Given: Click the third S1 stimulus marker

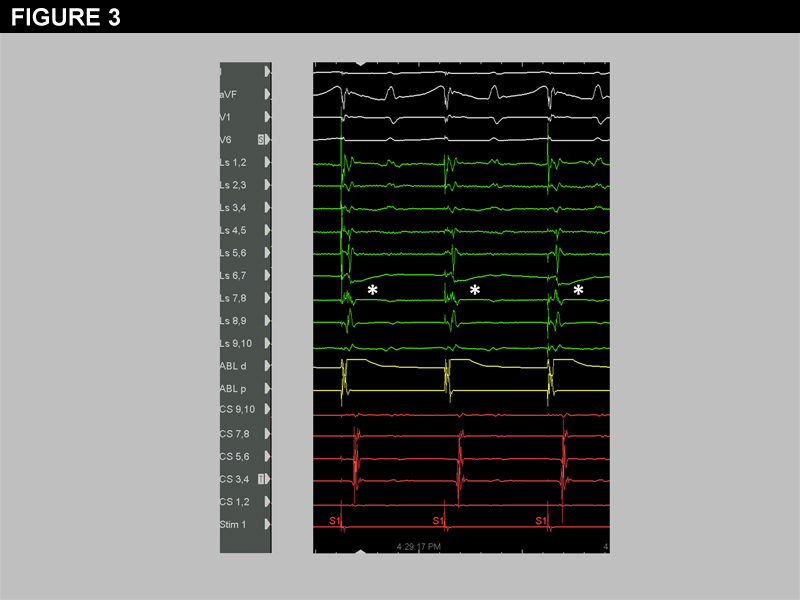Looking at the screenshot, I should coord(541,521).
